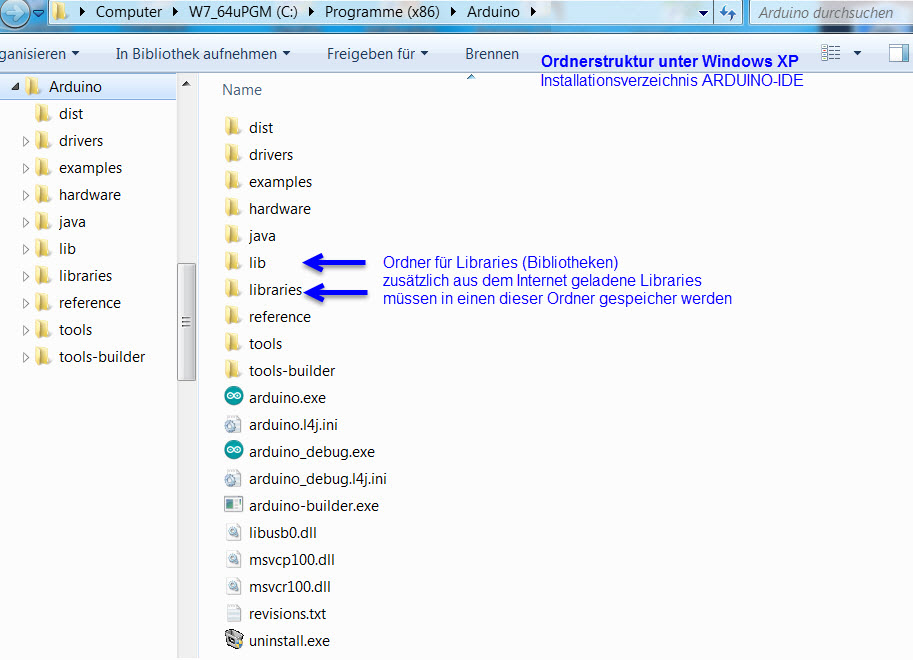The image size is (913, 660).
Task: Select the examples folder icon in file list
Action: 233,181
